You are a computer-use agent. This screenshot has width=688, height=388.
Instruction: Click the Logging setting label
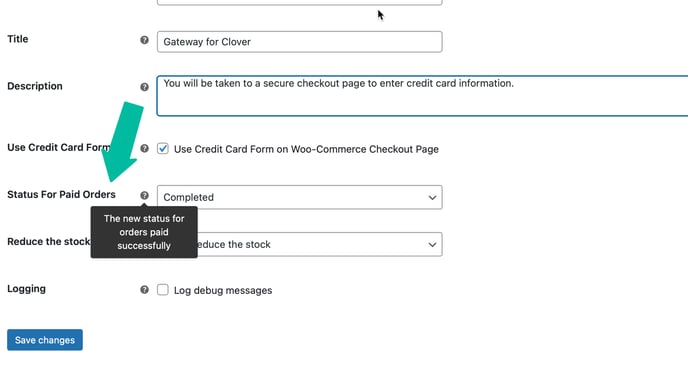(26, 289)
